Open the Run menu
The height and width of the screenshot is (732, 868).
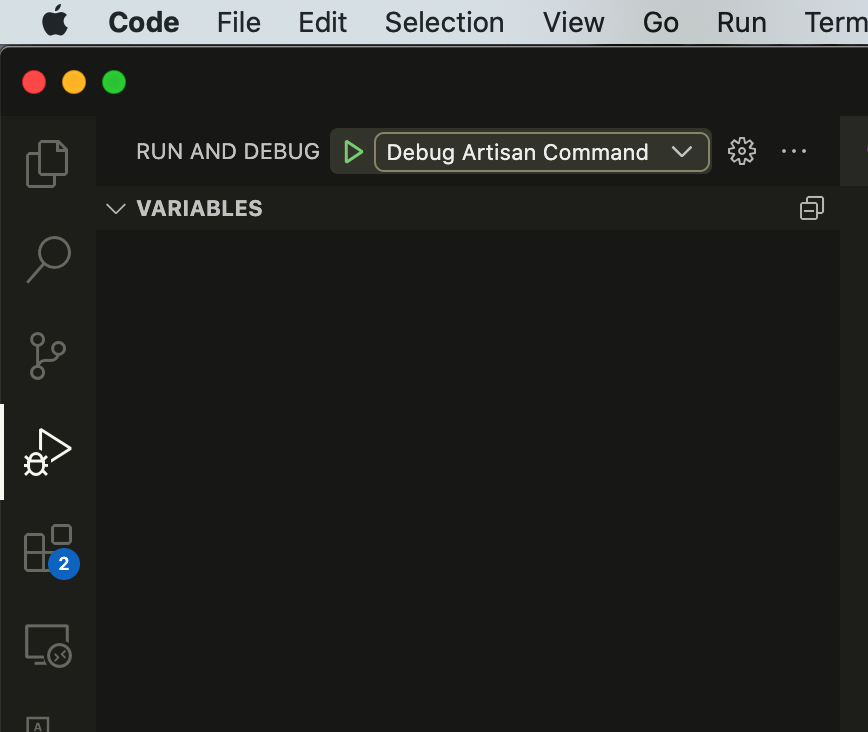coord(741,22)
